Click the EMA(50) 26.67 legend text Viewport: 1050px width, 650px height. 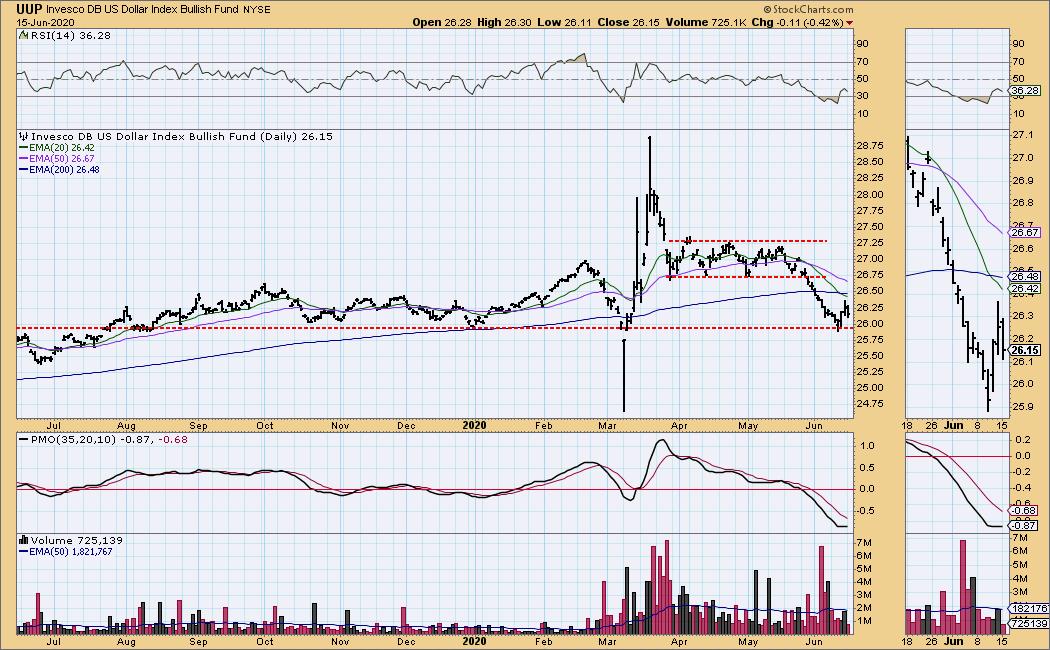(62, 159)
